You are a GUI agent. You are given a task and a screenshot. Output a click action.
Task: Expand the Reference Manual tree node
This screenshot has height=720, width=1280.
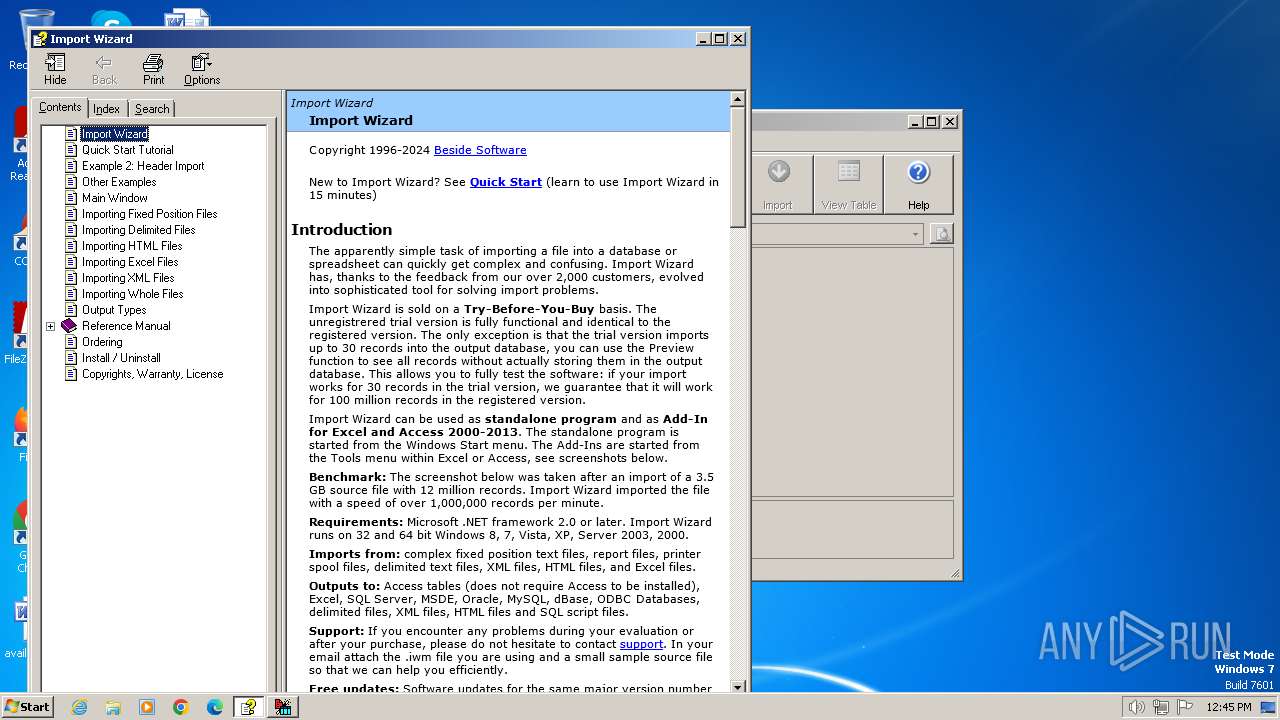point(50,326)
